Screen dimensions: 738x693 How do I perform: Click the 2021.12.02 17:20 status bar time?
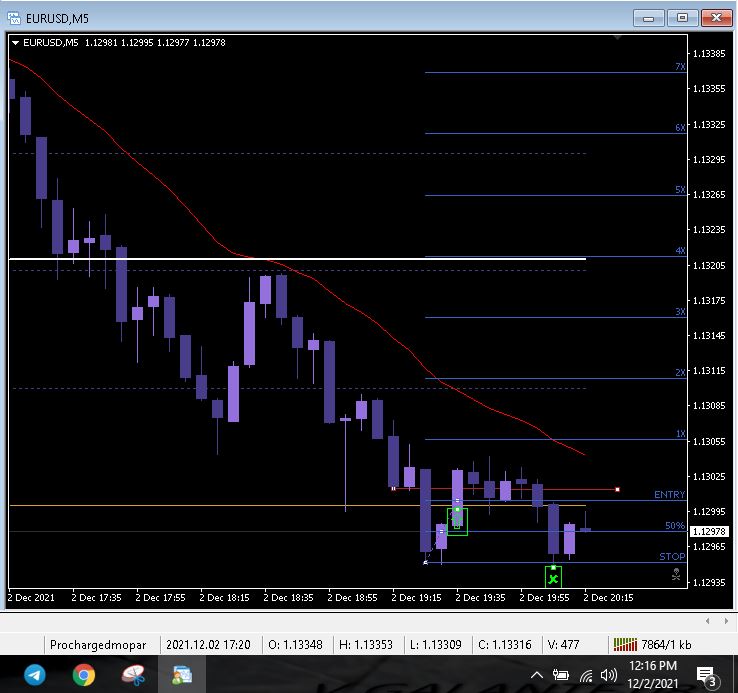click(208, 645)
